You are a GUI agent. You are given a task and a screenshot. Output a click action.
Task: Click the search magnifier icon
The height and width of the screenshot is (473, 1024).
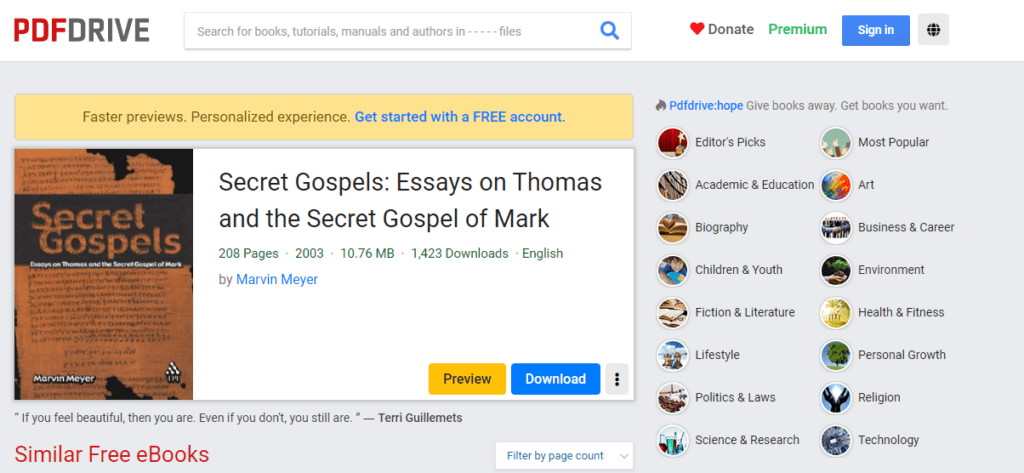(609, 31)
